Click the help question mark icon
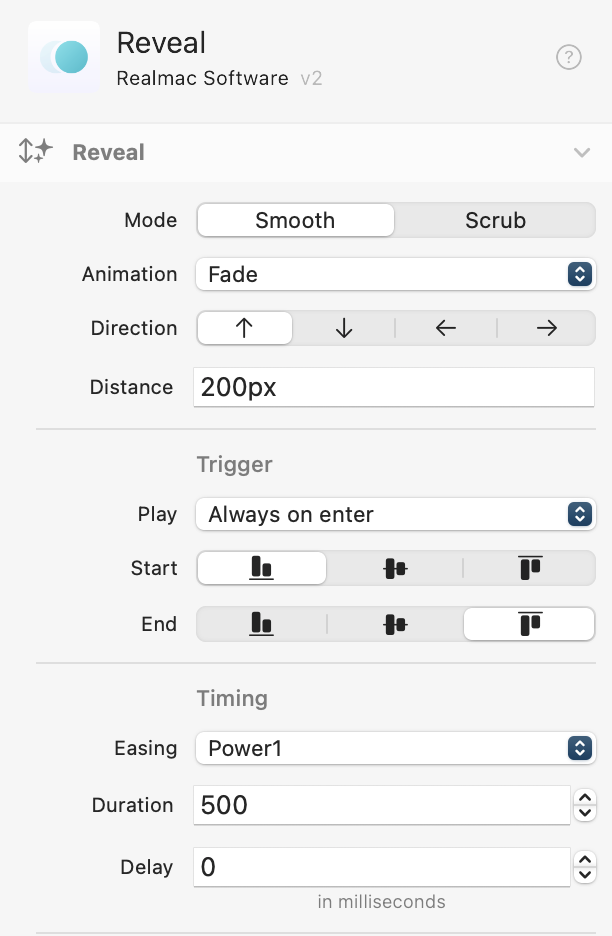Viewport: 612px width, 936px height. pyautogui.click(x=568, y=58)
